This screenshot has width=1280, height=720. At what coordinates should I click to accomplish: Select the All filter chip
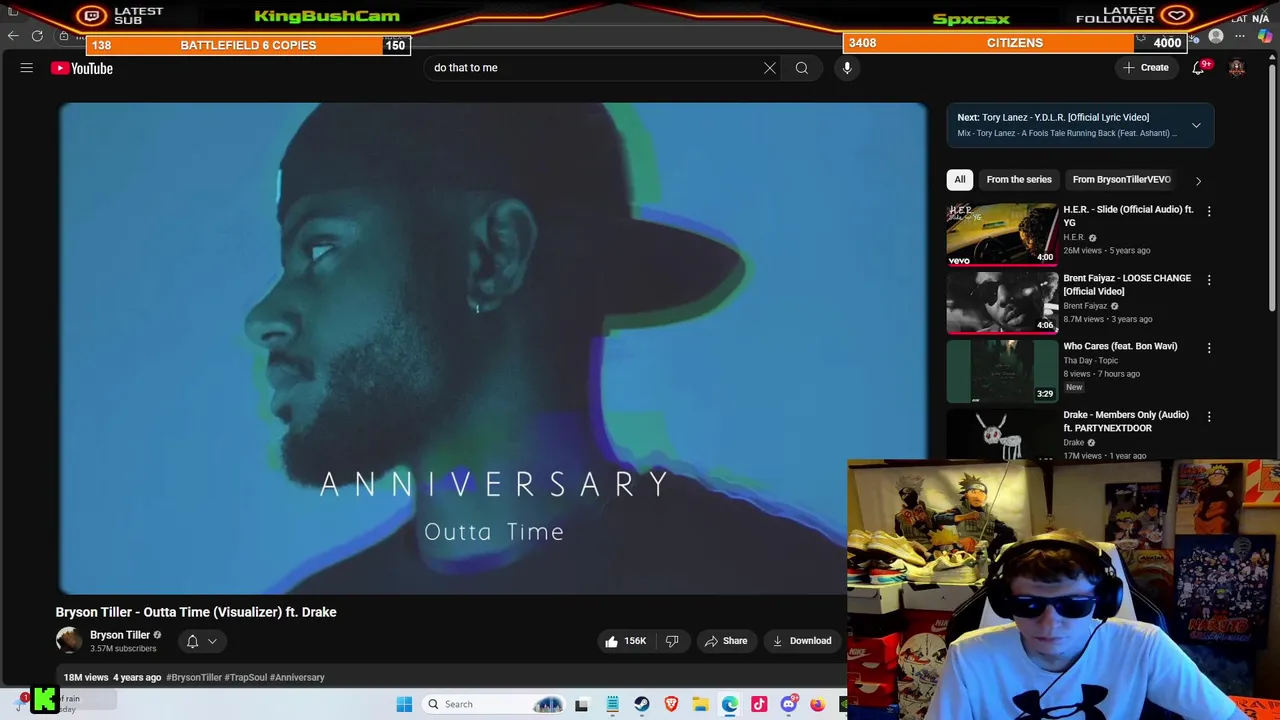click(960, 179)
